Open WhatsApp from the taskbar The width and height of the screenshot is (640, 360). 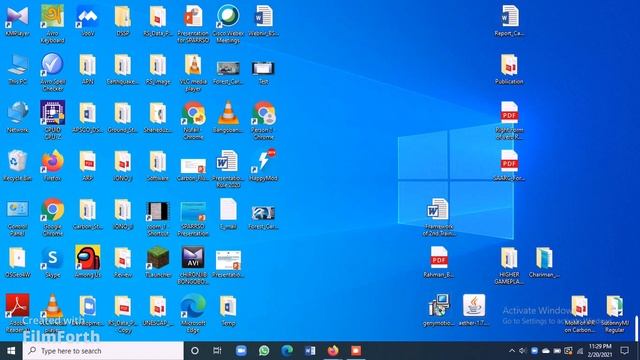[x=264, y=351]
